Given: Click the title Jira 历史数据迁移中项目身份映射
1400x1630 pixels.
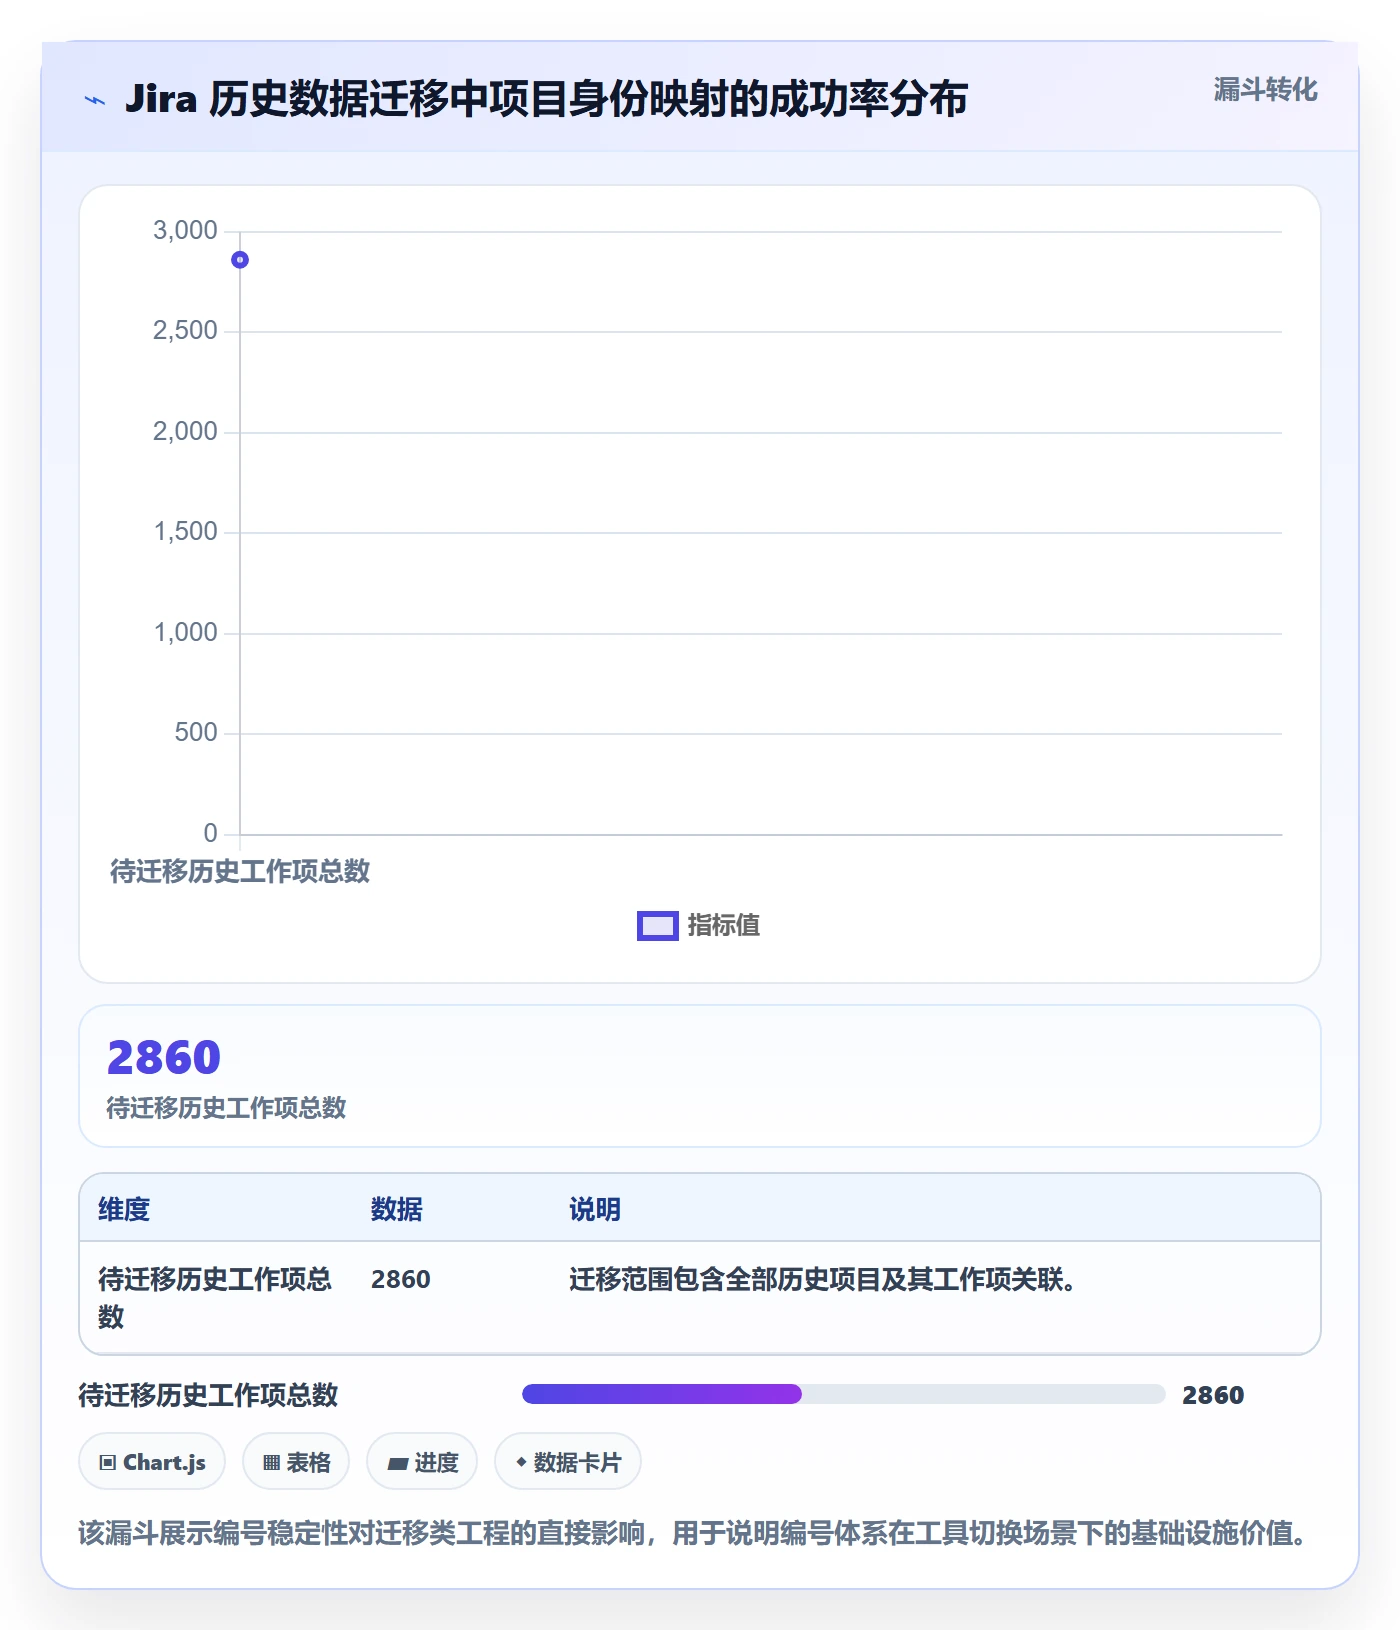Looking at the screenshot, I should (546, 99).
